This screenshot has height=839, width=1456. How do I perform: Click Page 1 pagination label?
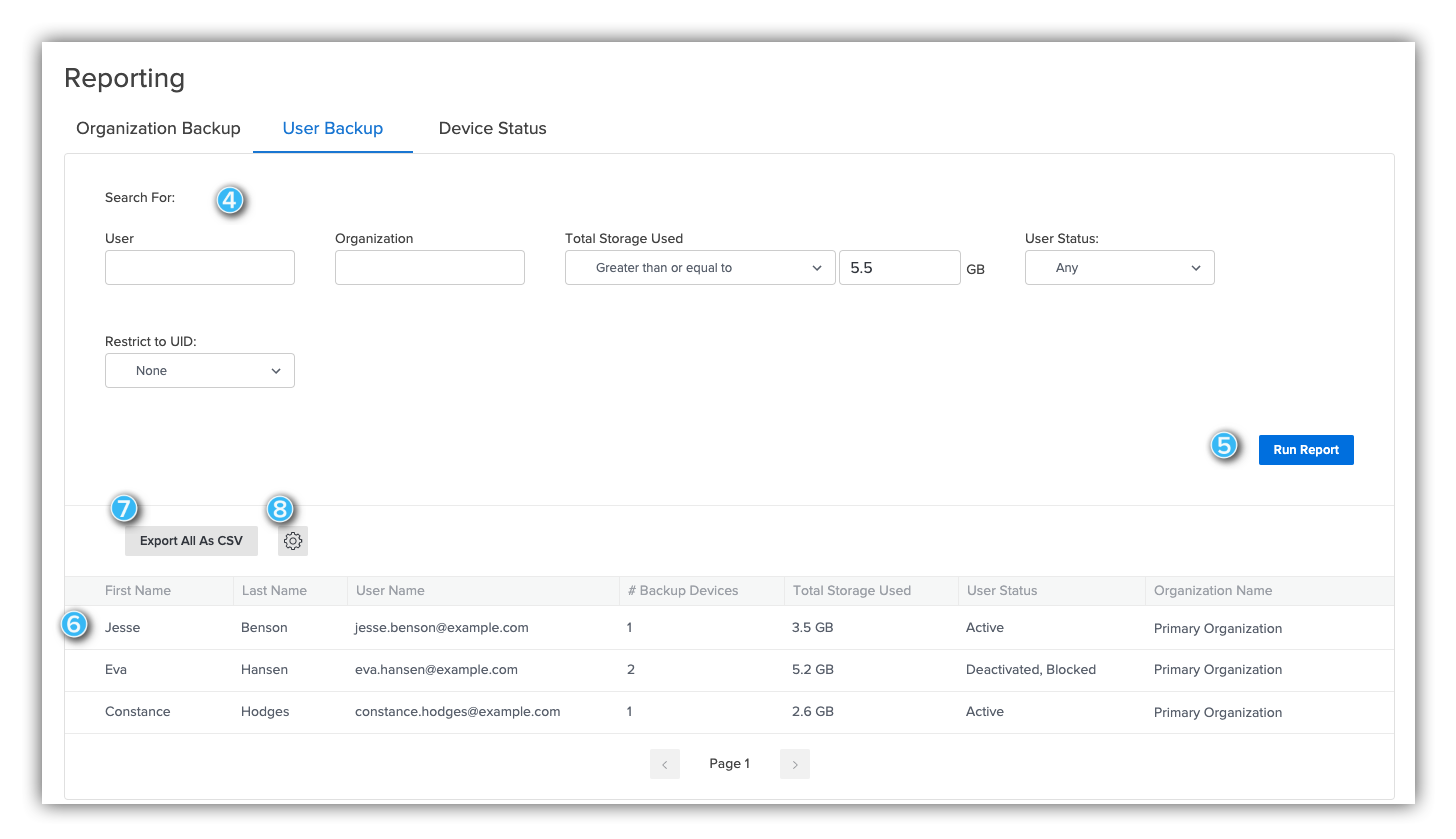[x=729, y=764]
